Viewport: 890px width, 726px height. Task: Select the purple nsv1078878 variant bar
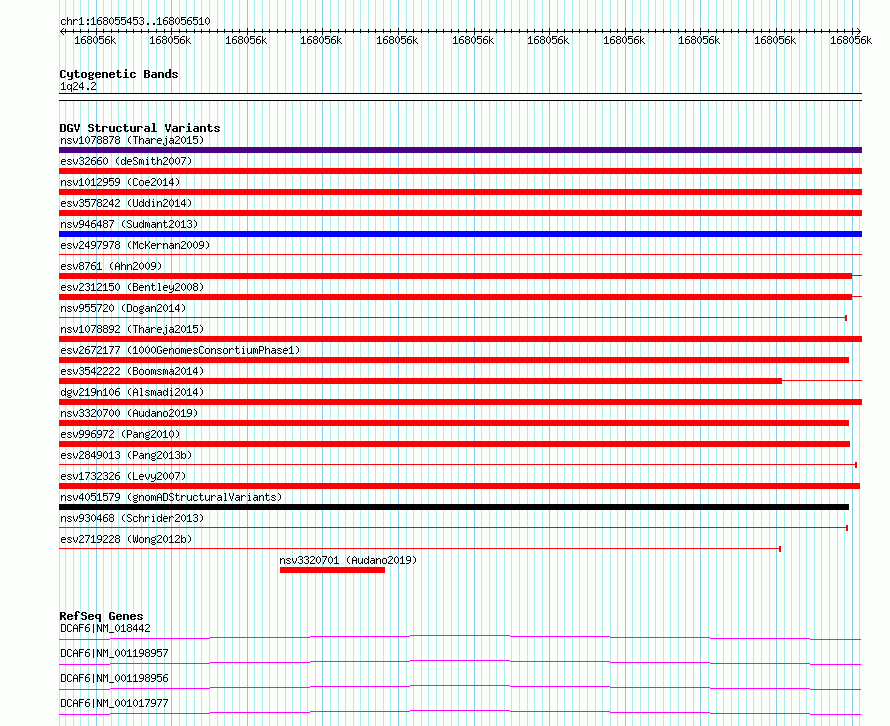(x=460, y=150)
